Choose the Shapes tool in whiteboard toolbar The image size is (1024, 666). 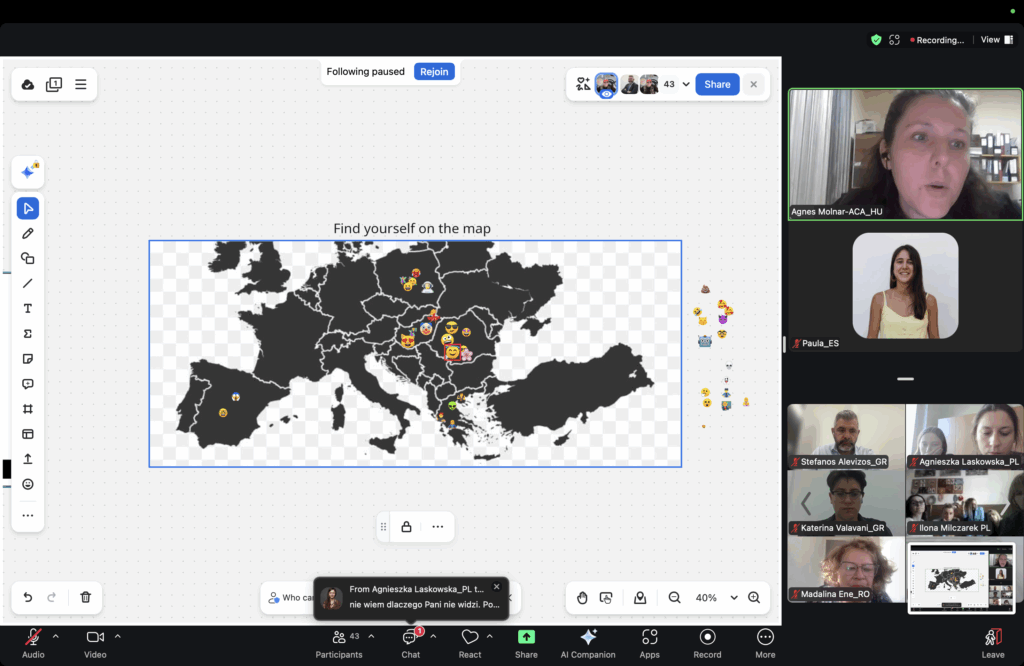point(28,258)
